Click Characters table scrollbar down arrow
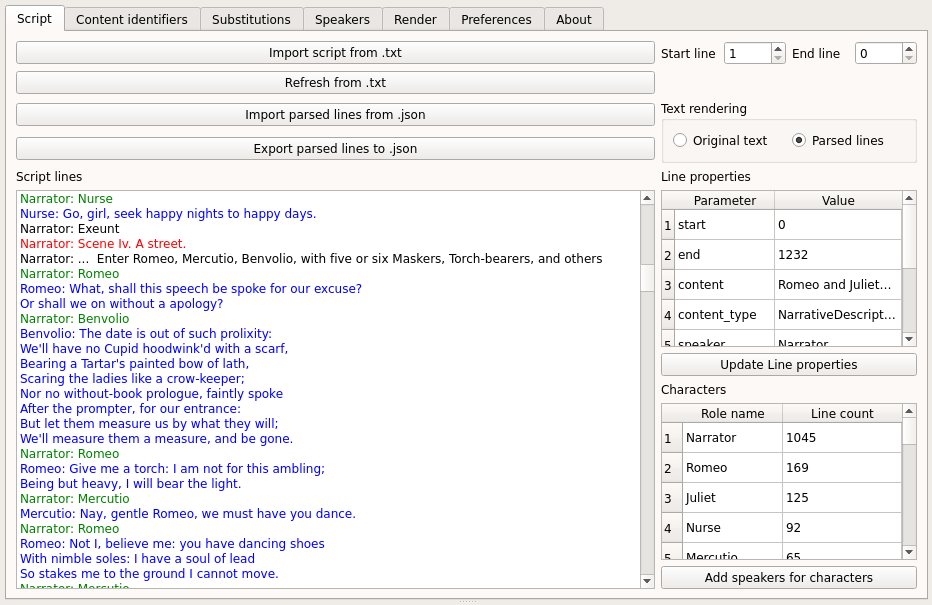932x605 pixels. click(909, 552)
